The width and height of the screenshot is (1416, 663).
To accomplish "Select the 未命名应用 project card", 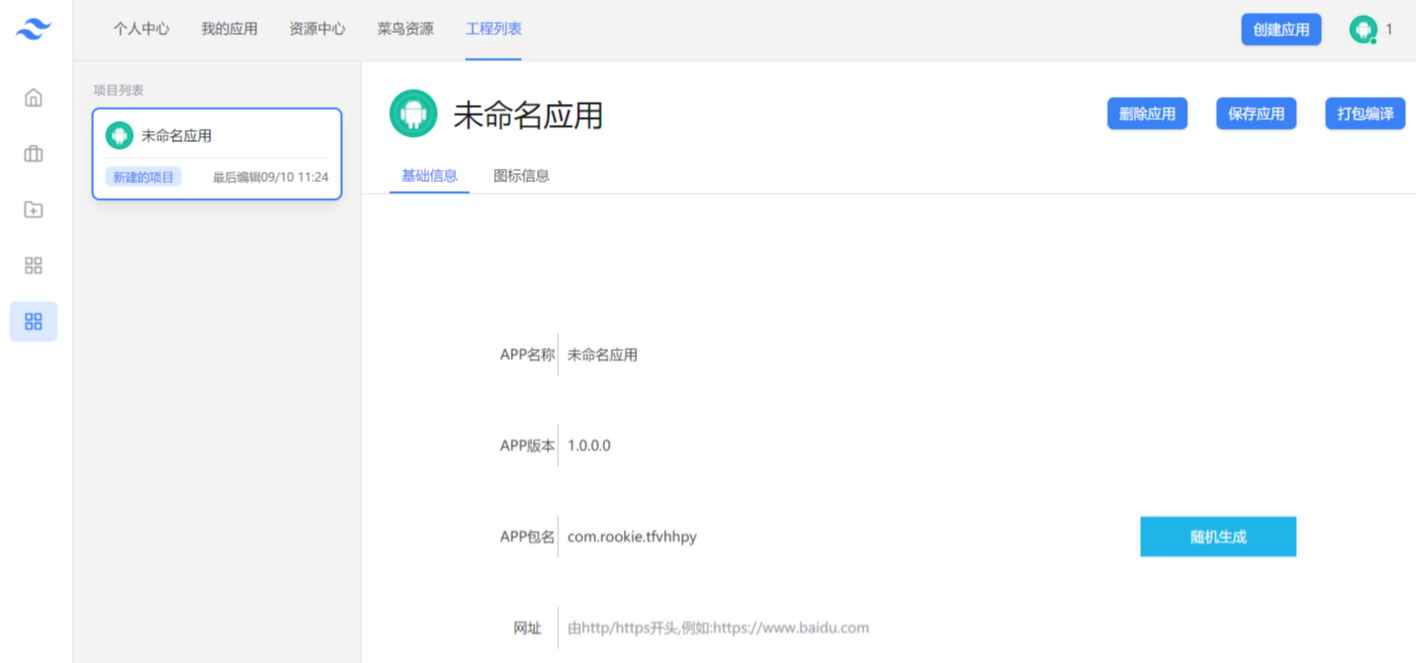I will (216, 153).
